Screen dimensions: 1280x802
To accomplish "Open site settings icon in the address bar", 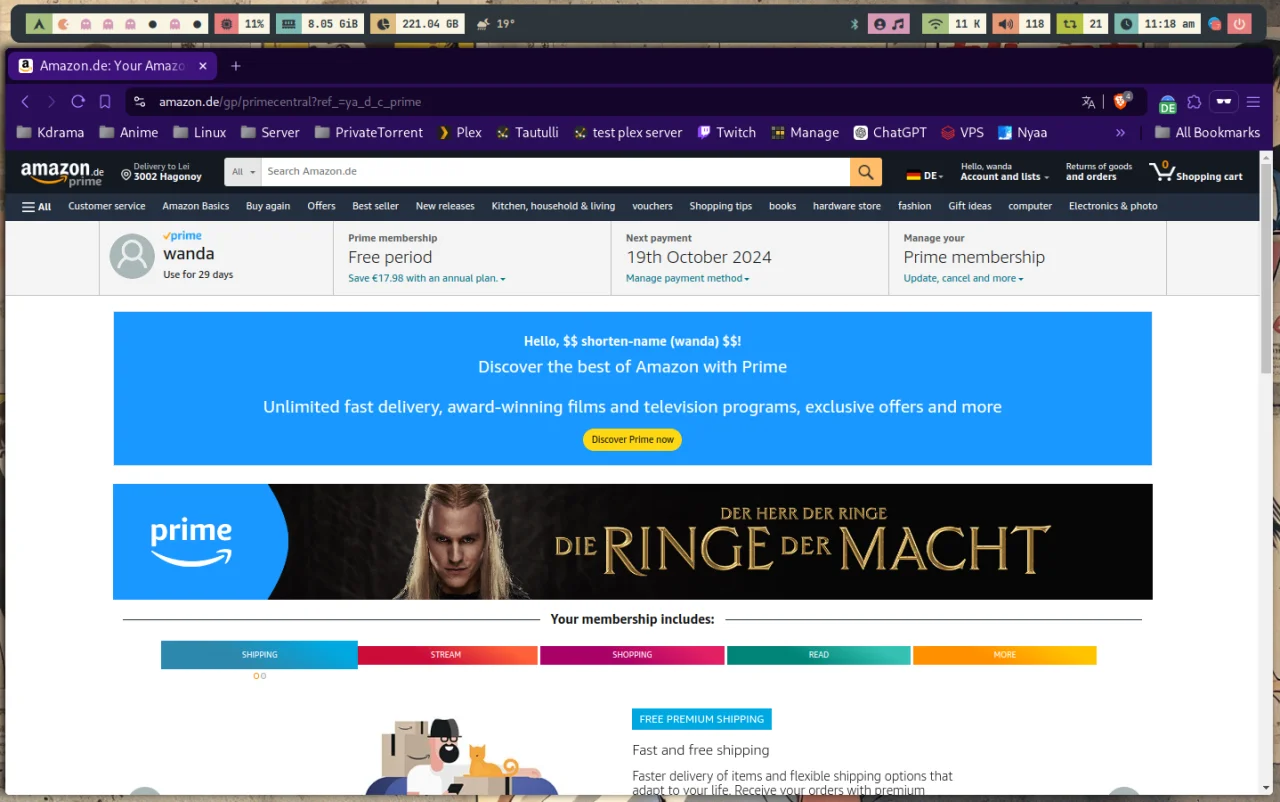I will pyautogui.click(x=140, y=102).
